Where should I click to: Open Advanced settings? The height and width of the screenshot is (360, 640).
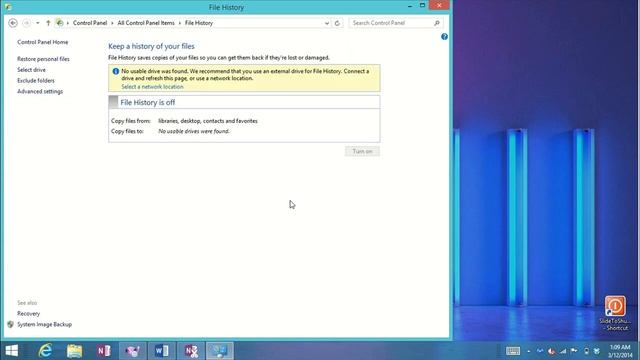click(x=40, y=91)
